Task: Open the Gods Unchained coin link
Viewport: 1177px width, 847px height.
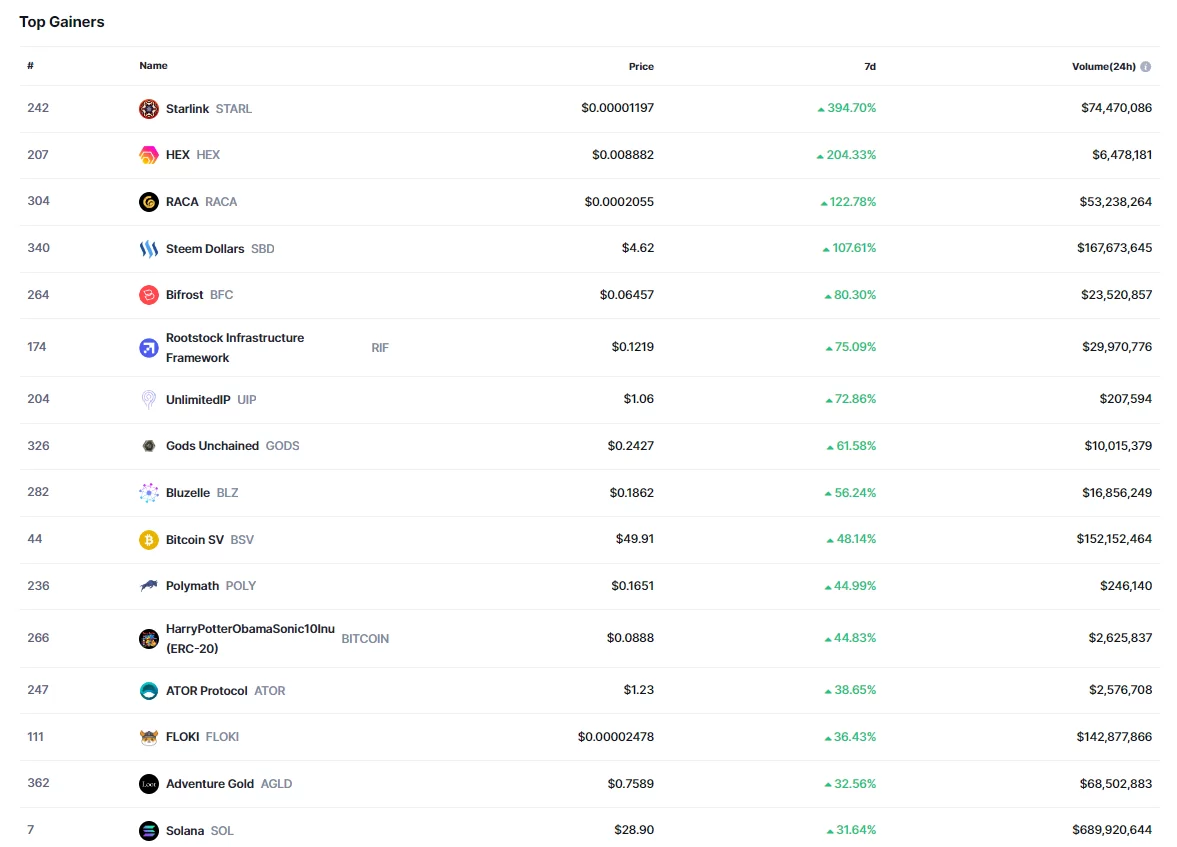Action: point(212,446)
